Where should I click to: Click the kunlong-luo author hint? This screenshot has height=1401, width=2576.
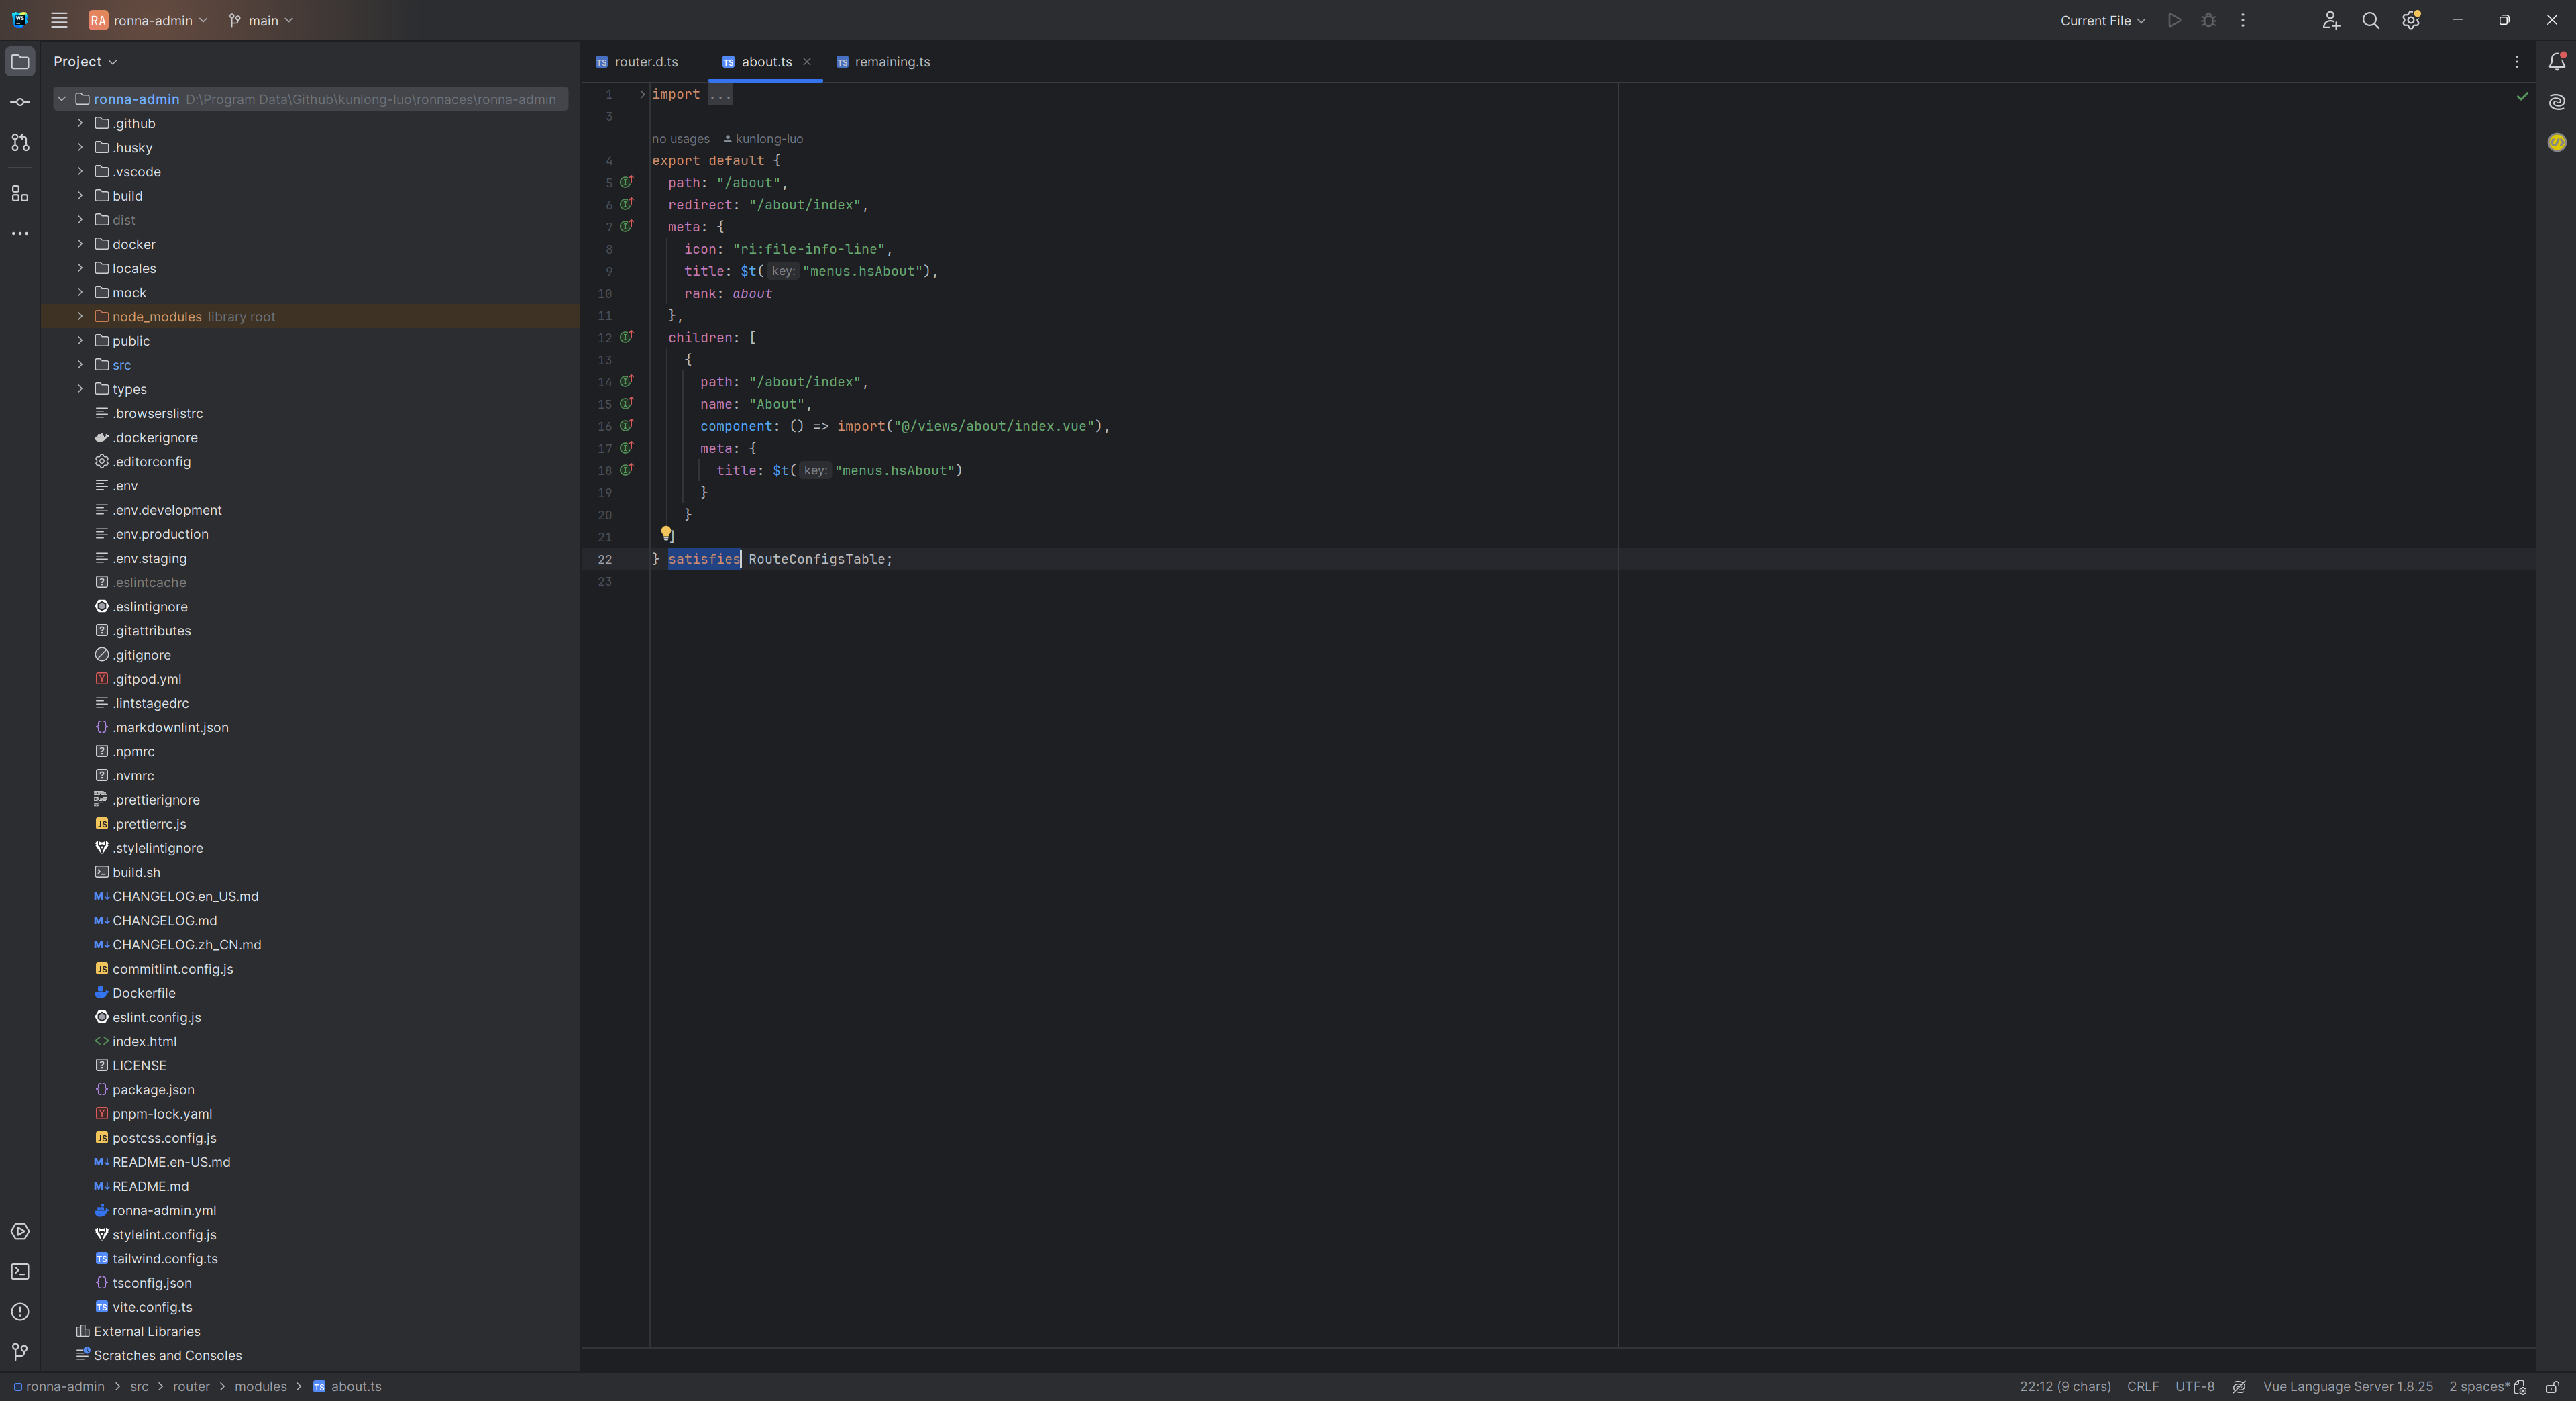pyautogui.click(x=764, y=139)
